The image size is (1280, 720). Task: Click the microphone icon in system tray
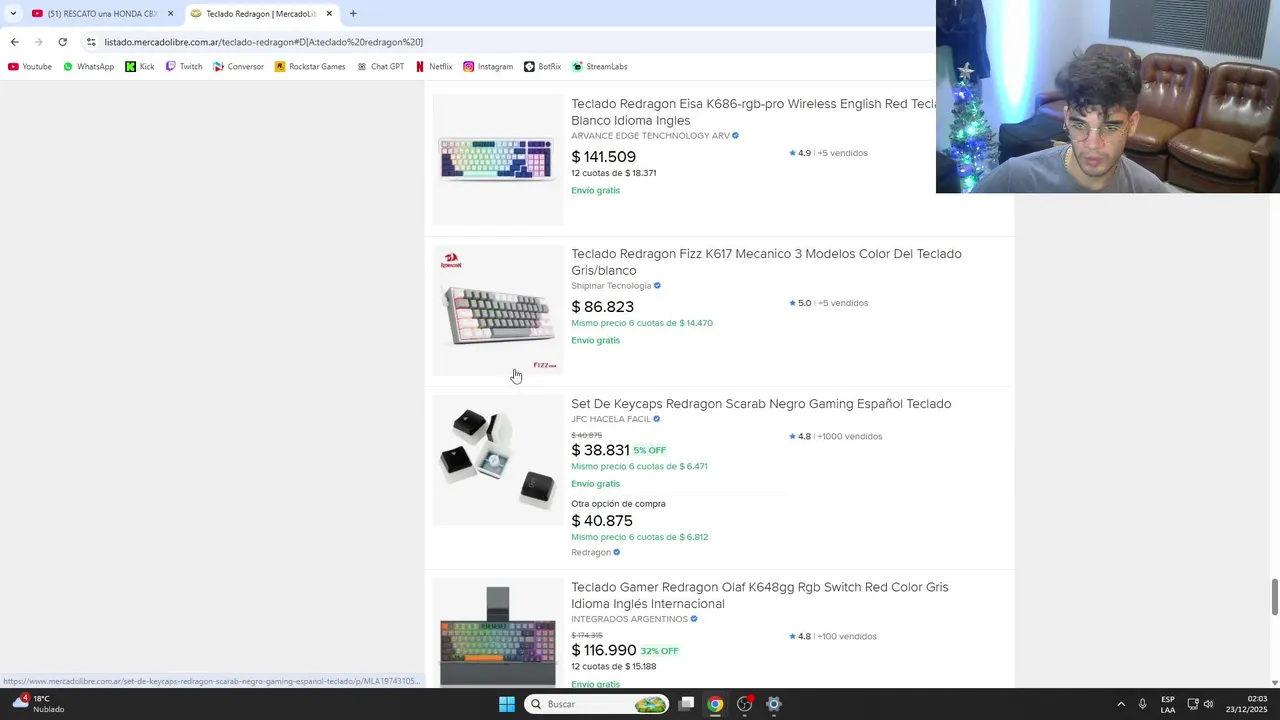[1142, 704]
